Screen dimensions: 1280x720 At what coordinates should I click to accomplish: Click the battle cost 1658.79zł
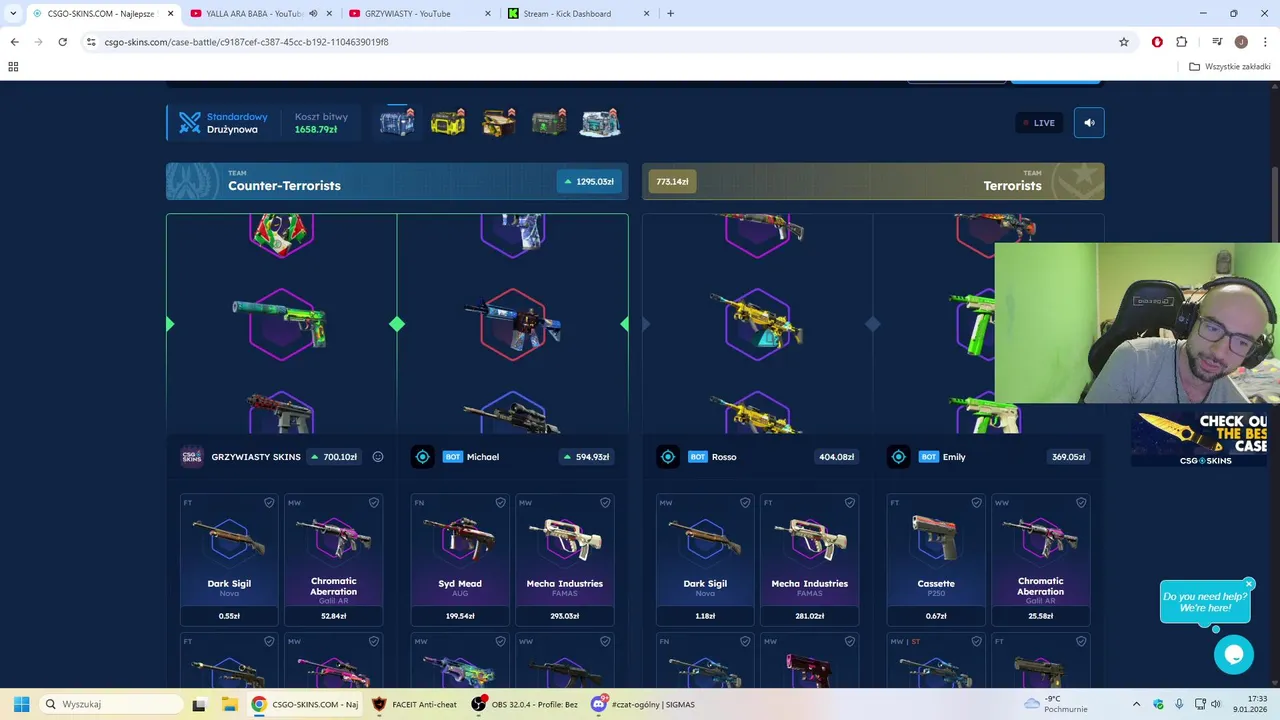tap(316, 130)
